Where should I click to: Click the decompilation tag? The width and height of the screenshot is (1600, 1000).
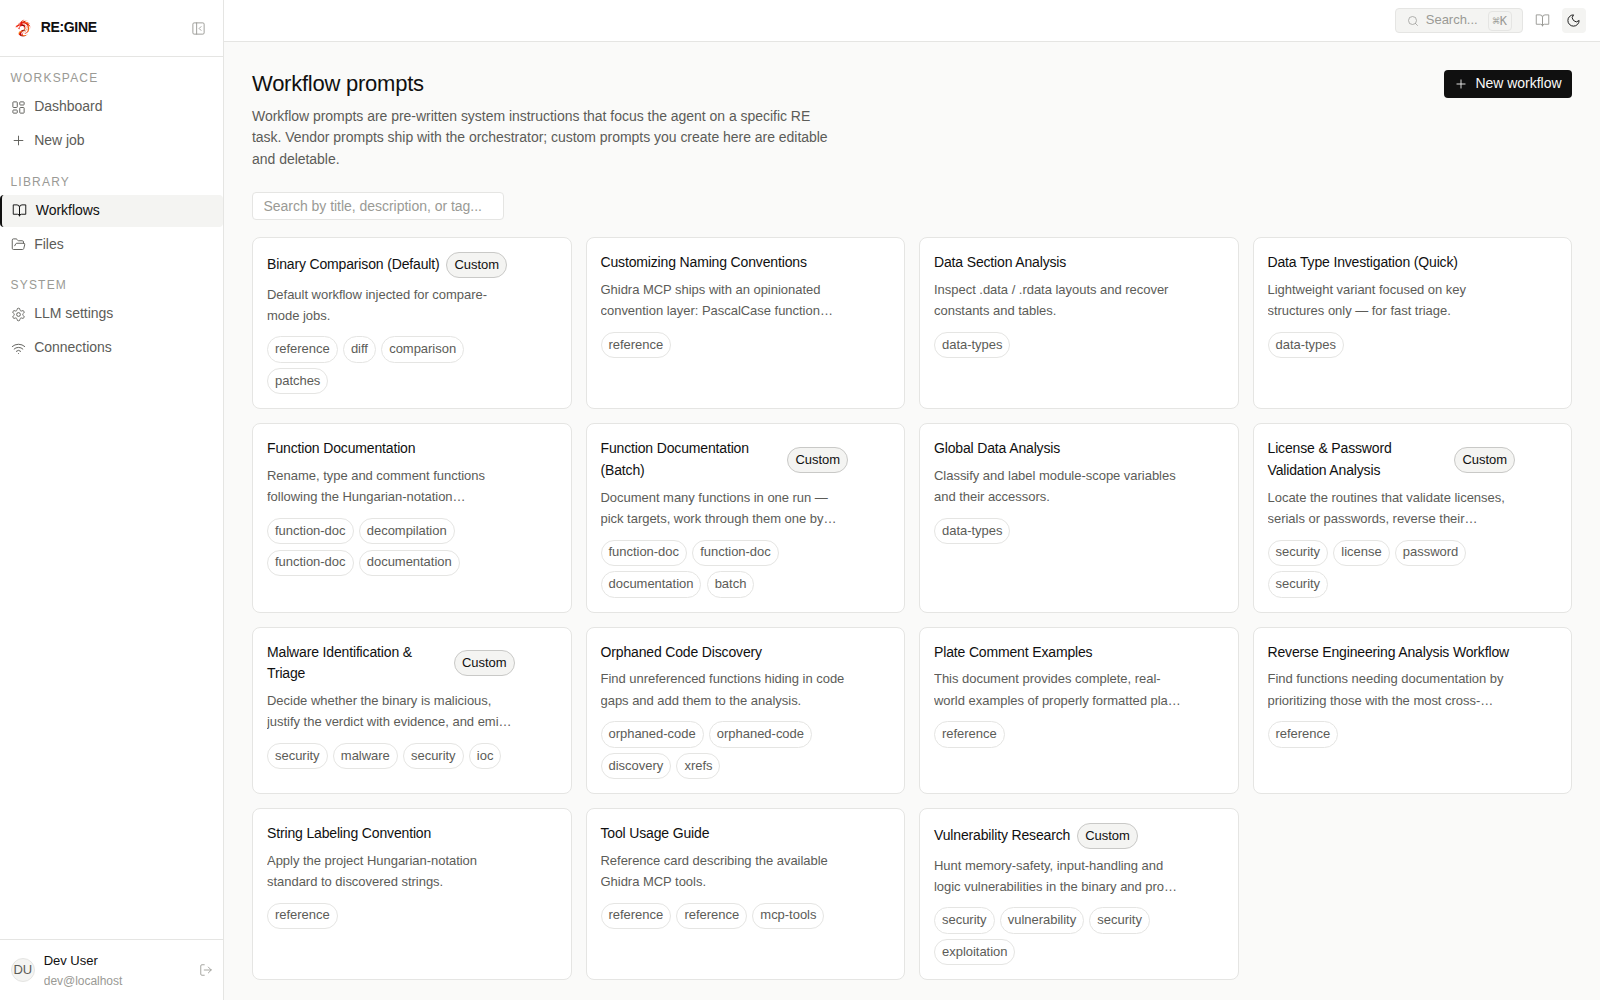click(406, 531)
